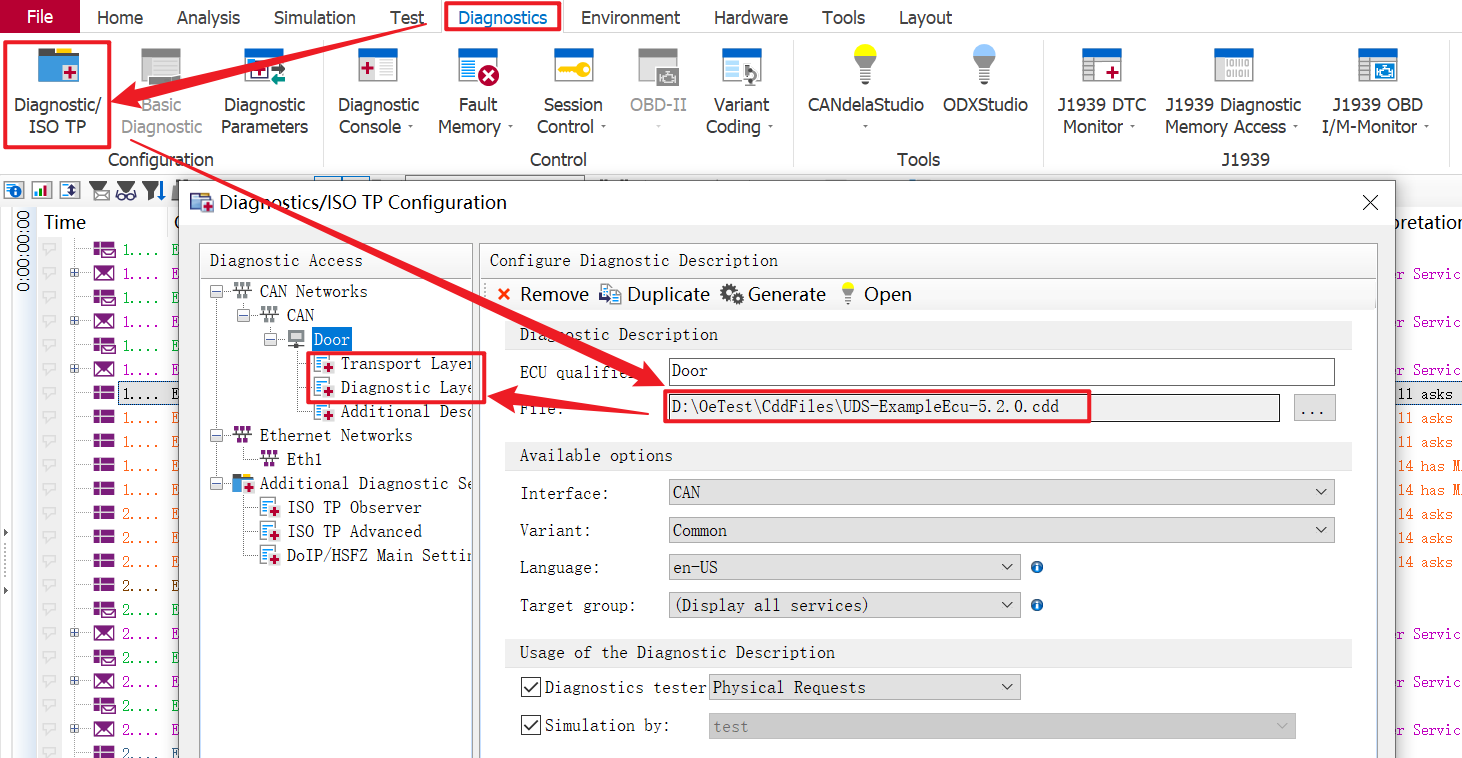Collapse the Ethernet Networks tree node

[x=217, y=435]
